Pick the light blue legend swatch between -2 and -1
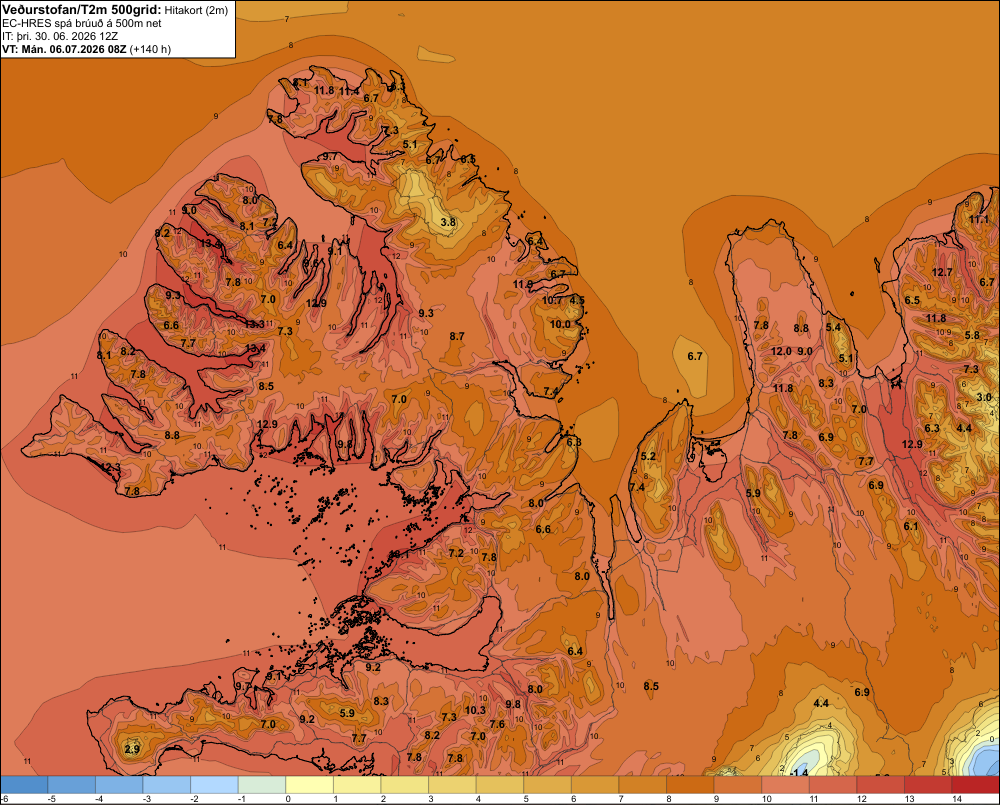The width and height of the screenshot is (1000, 805). pos(214,785)
